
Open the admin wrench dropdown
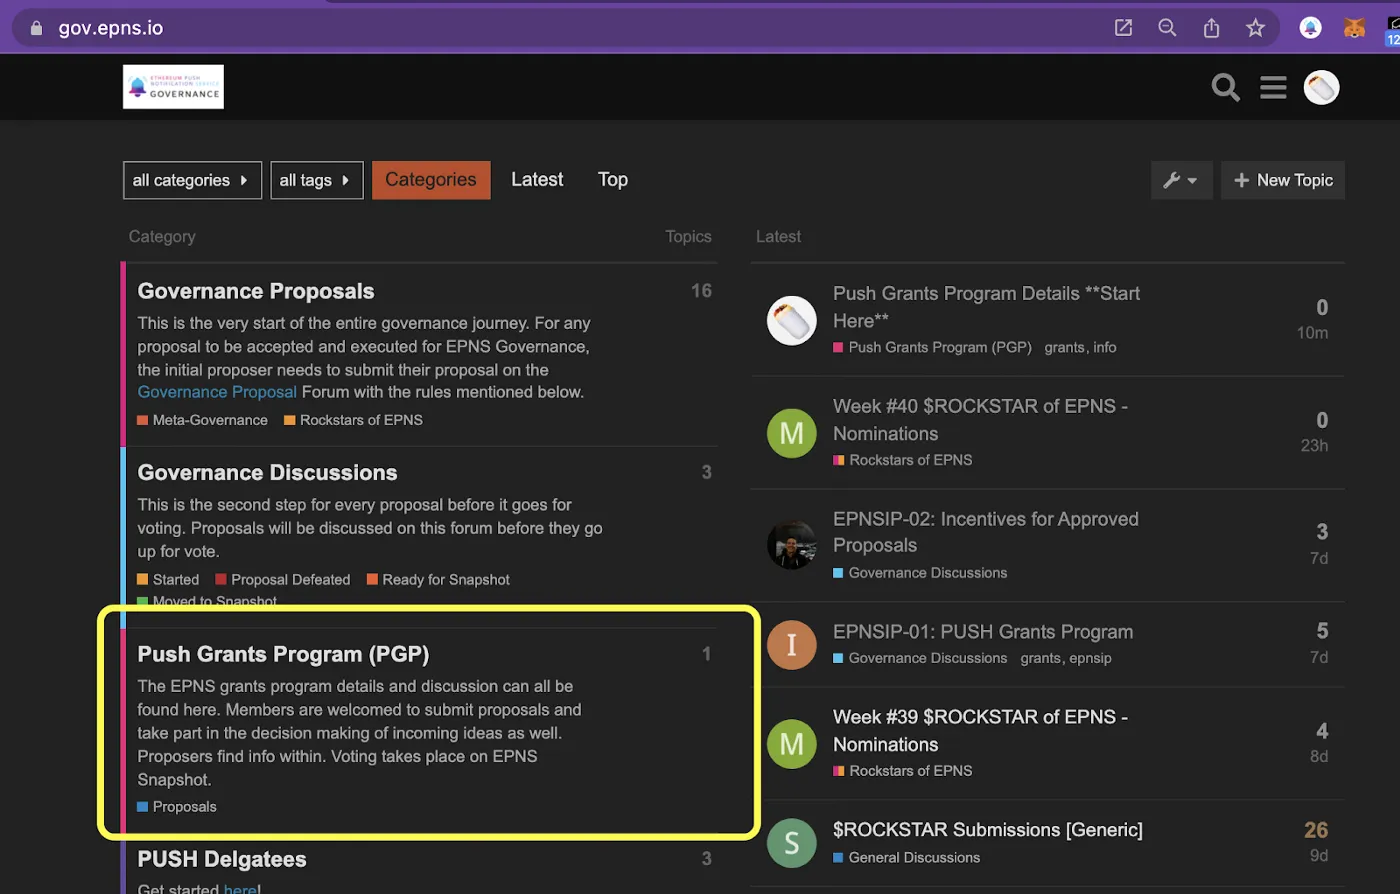(1181, 180)
